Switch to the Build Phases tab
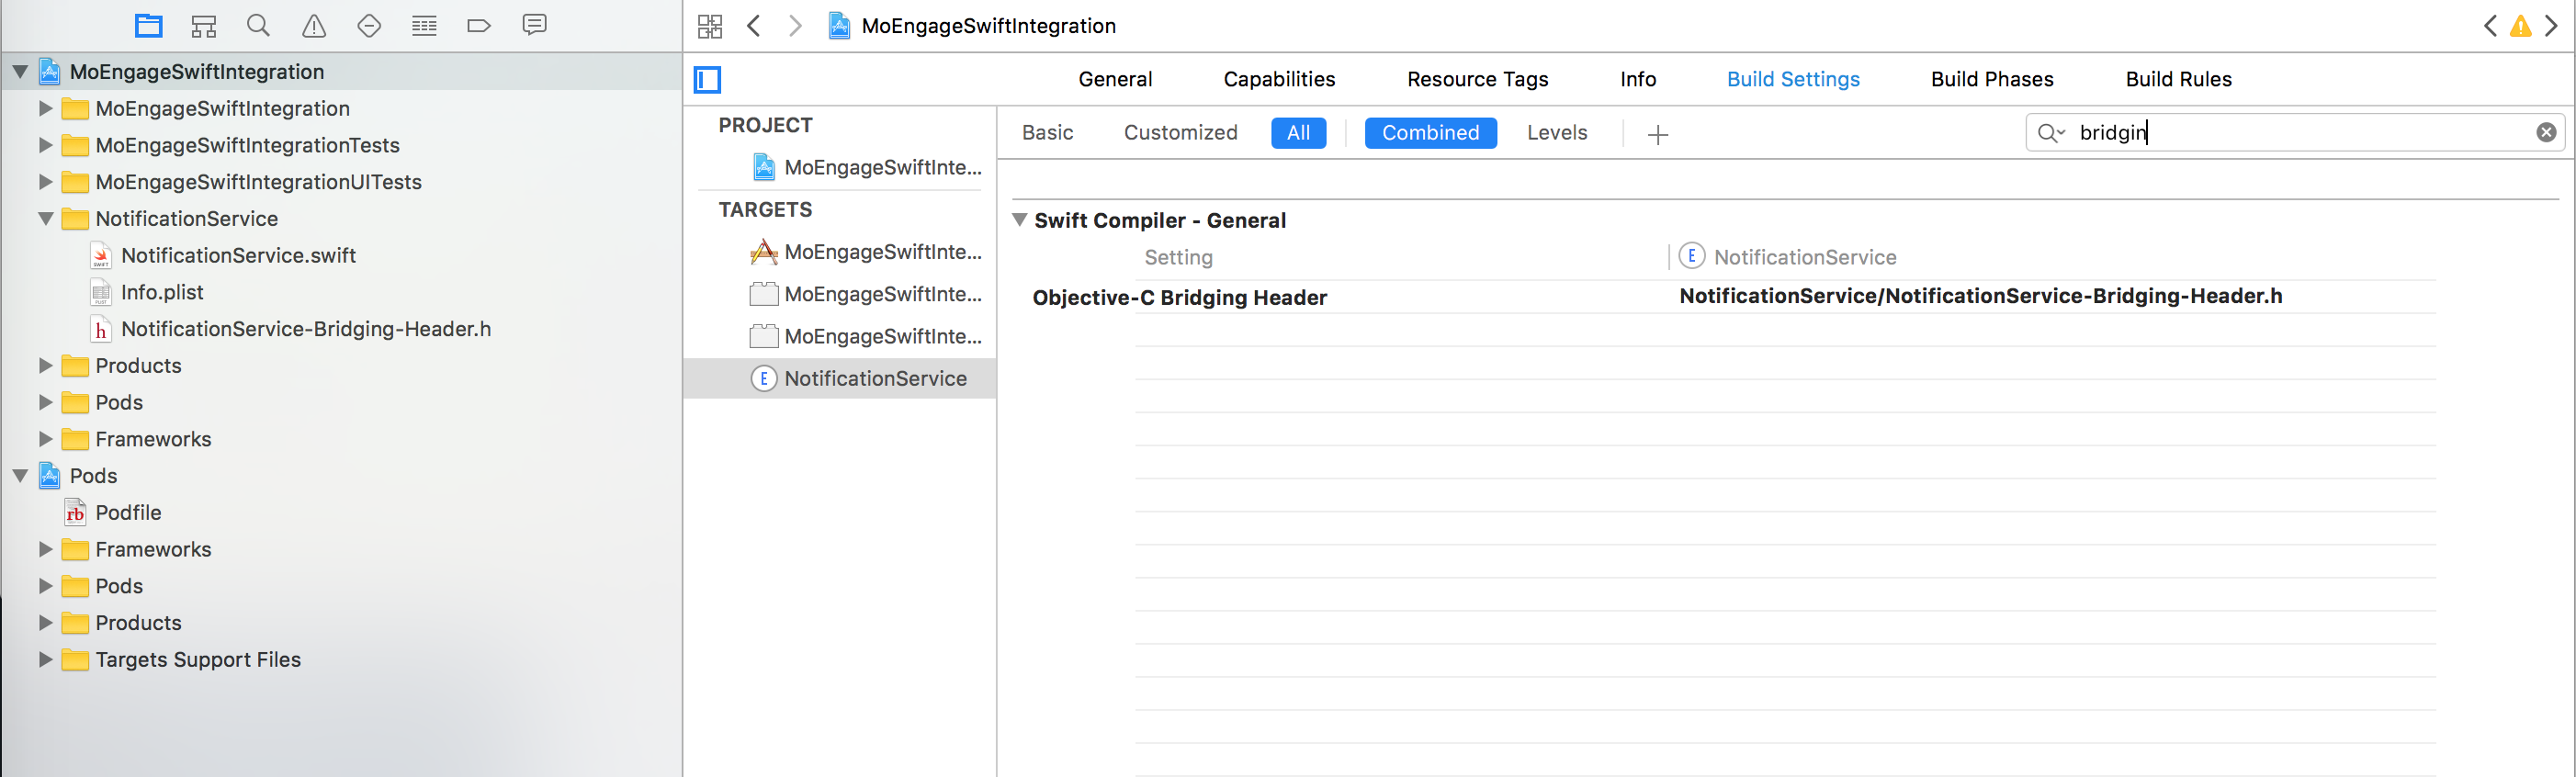 pyautogui.click(x=1992, y=79)
